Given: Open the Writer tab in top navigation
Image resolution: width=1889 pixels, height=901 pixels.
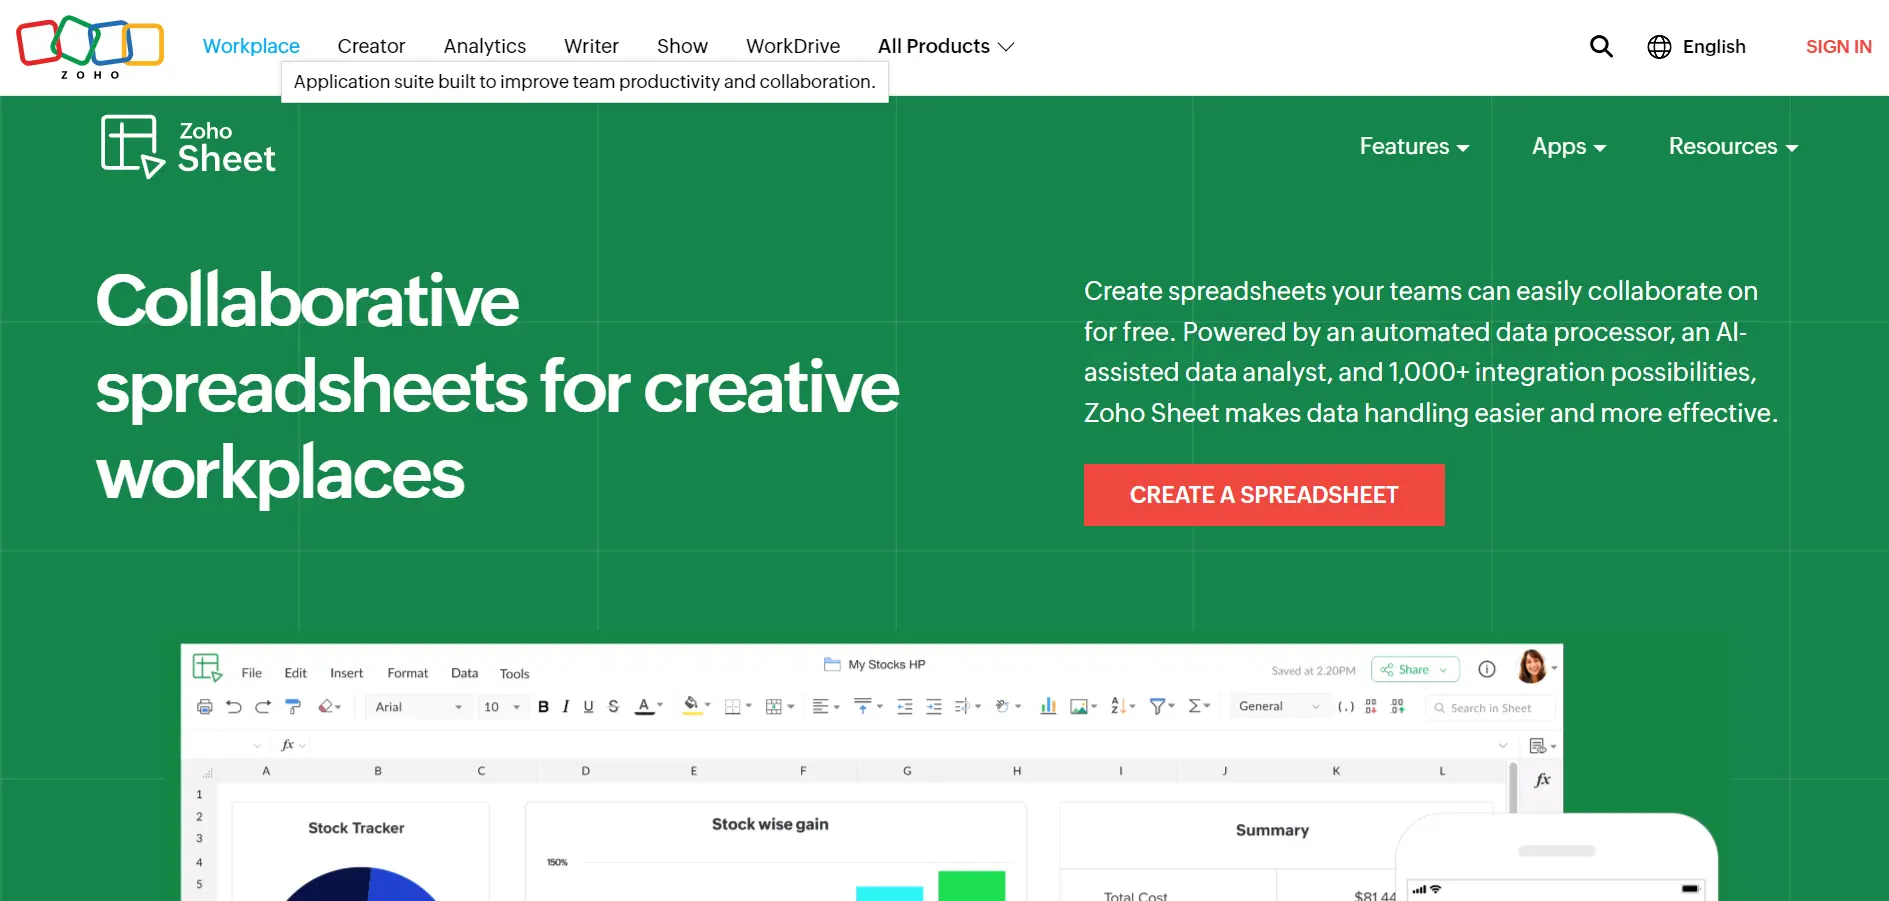Looking at the screenshot, I should [x=591, y=46].
